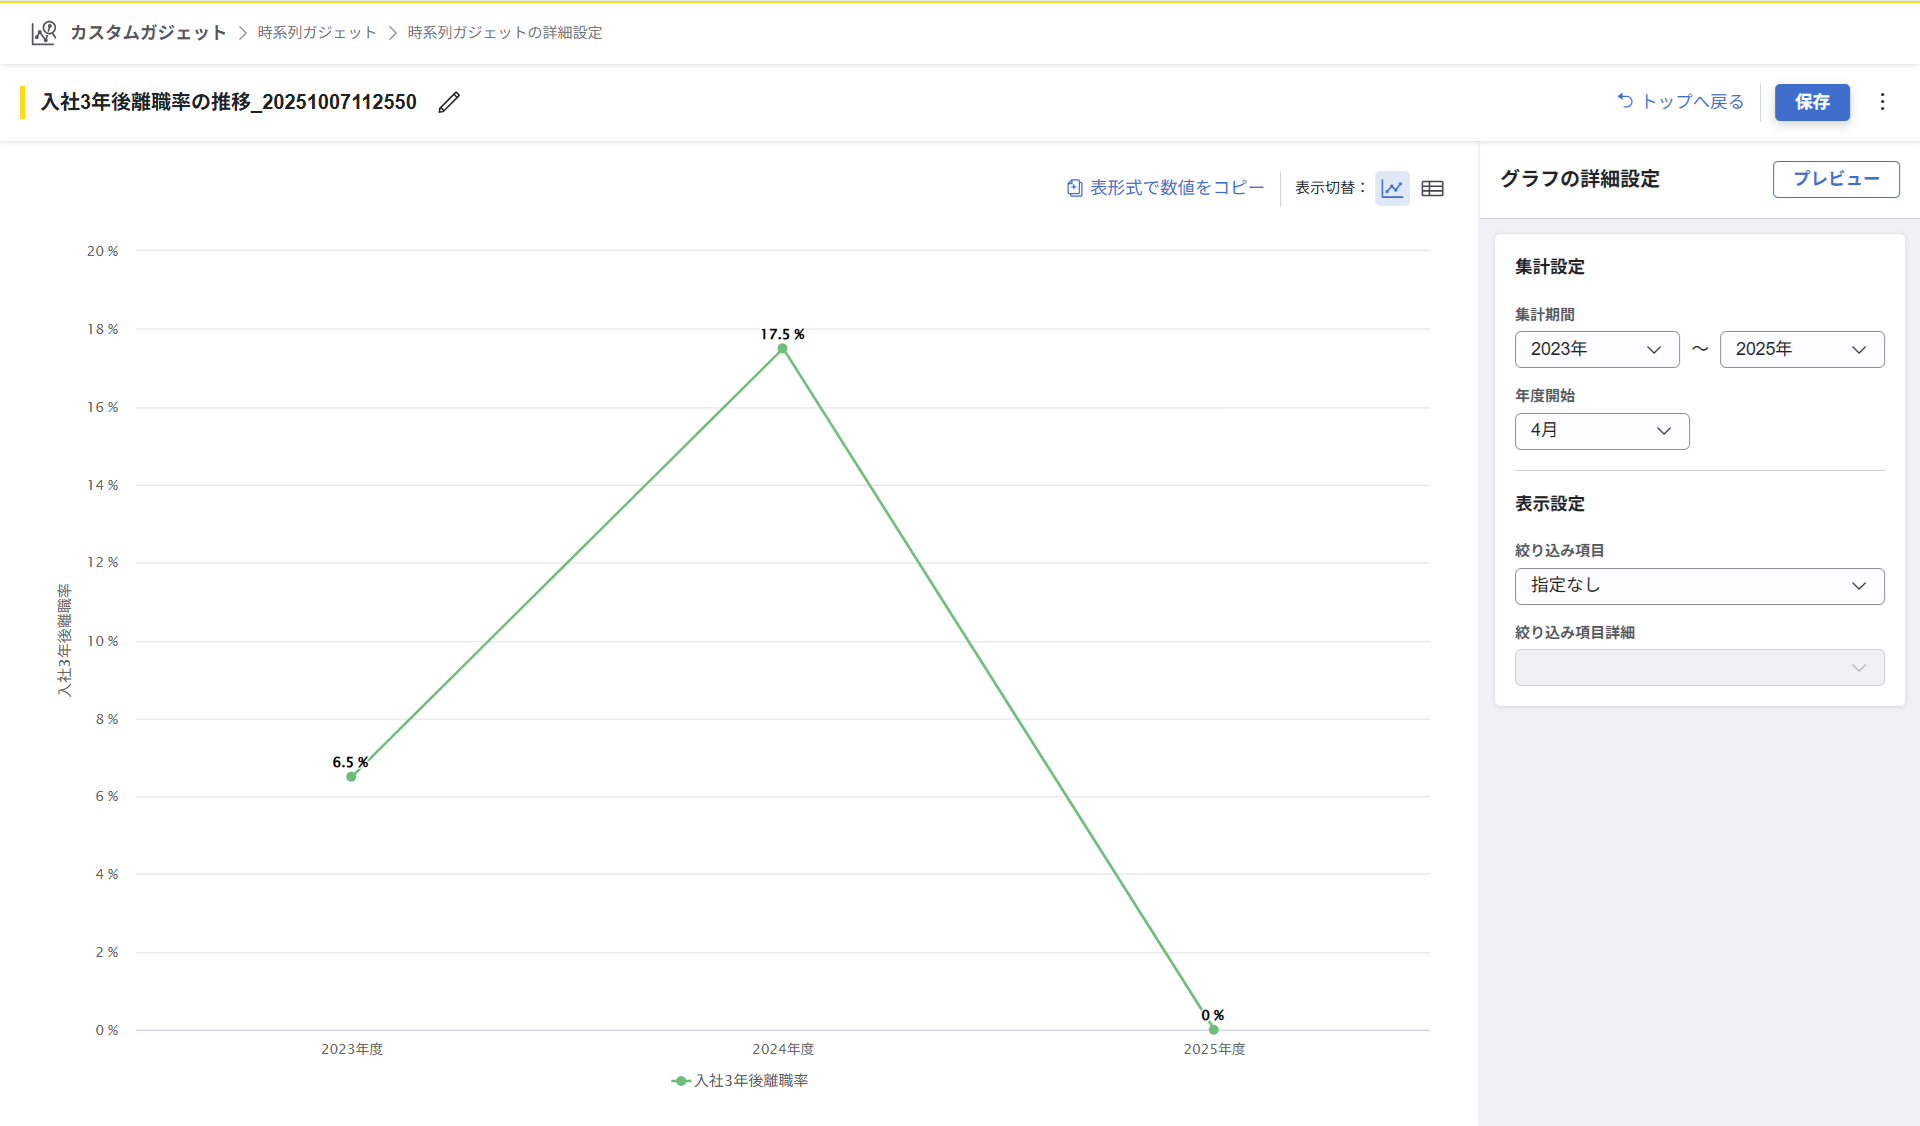
Task: Open the 指定なし filter item dropdown
Action: coord(1699,586)
